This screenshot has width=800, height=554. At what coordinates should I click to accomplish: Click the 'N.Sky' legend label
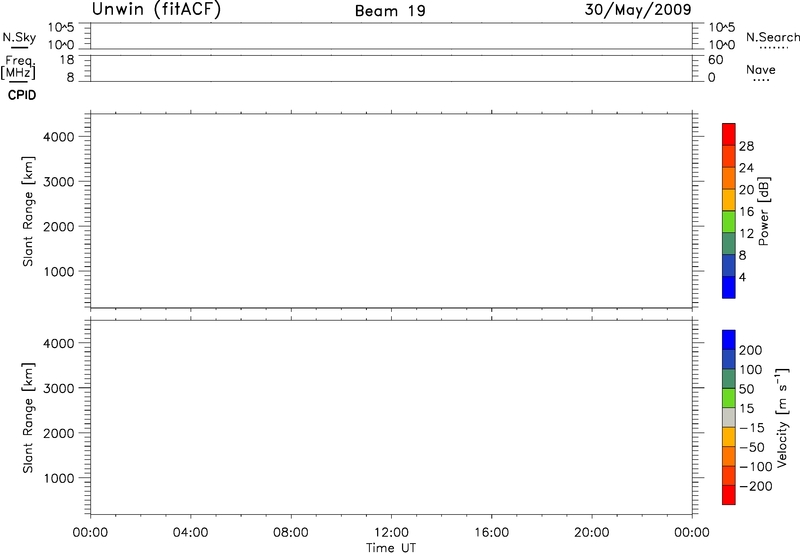(x=19, y=38)
